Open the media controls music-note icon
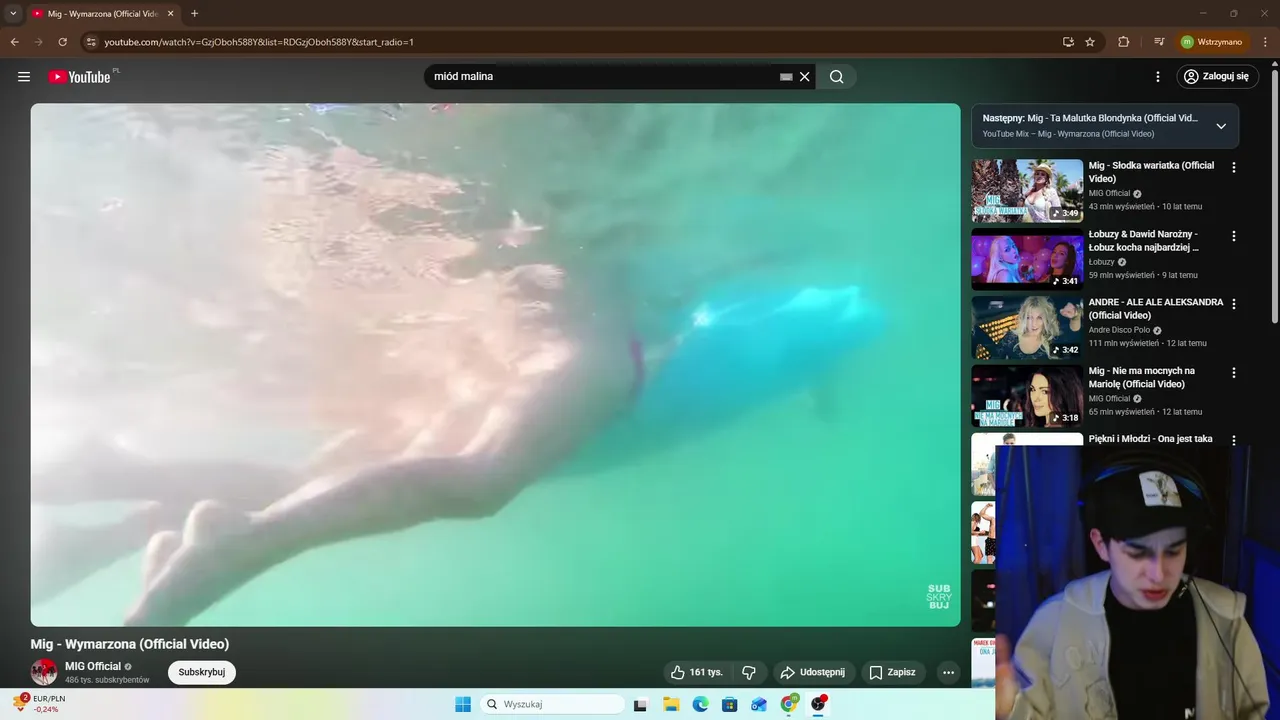Viewport: 1280px width, 720px height. (x=1159, y=42)
